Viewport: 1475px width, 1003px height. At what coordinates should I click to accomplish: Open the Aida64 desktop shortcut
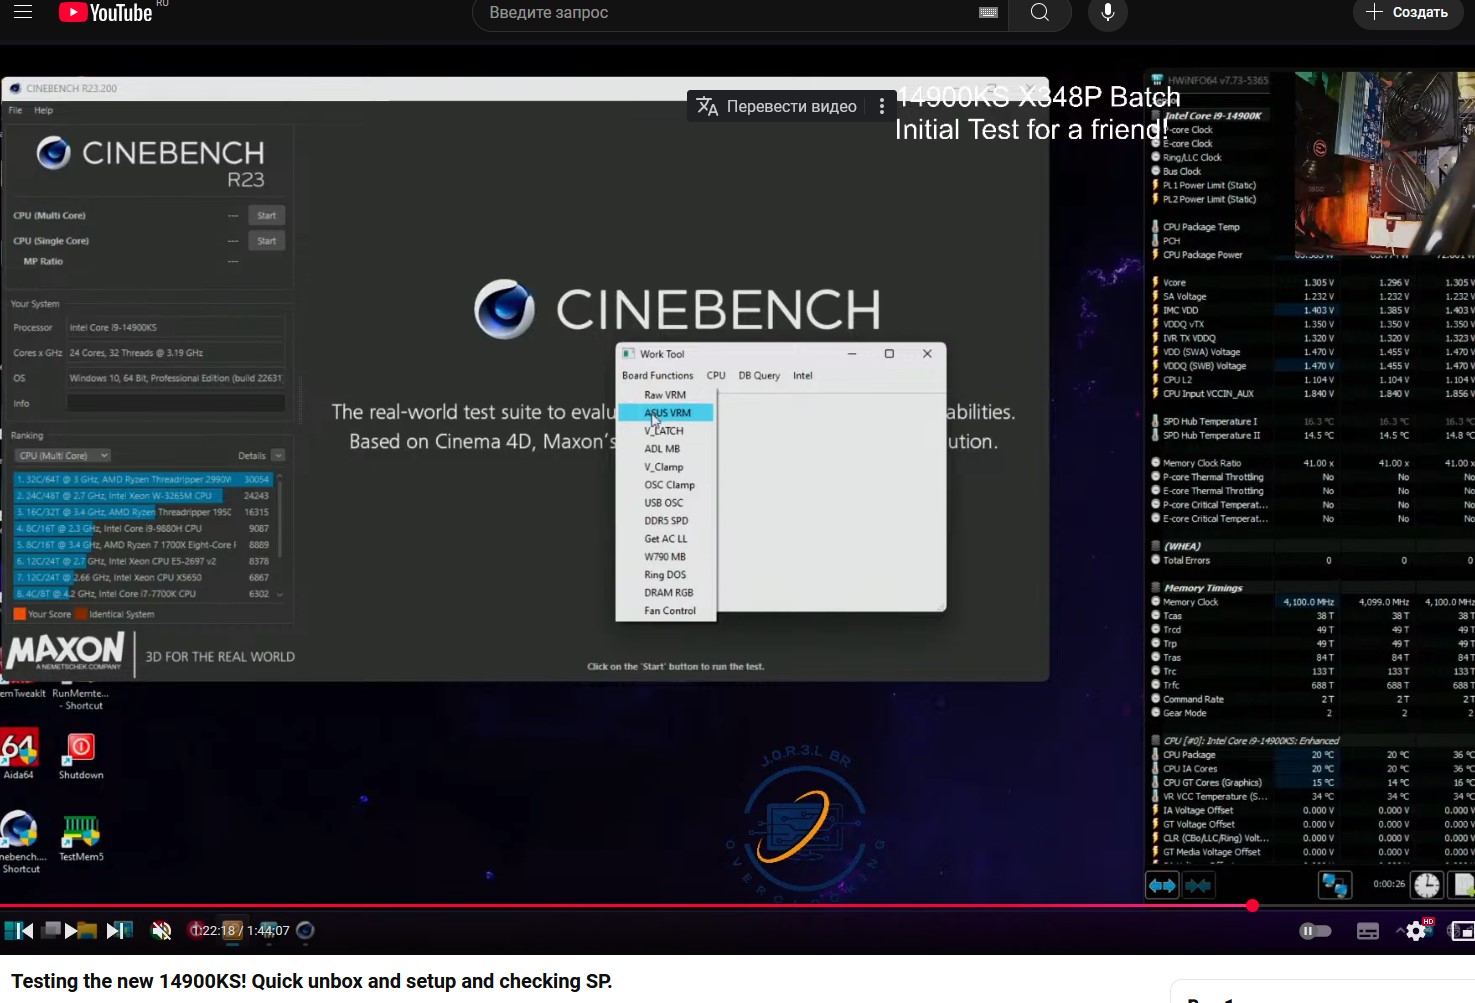[x=19, y=754]
